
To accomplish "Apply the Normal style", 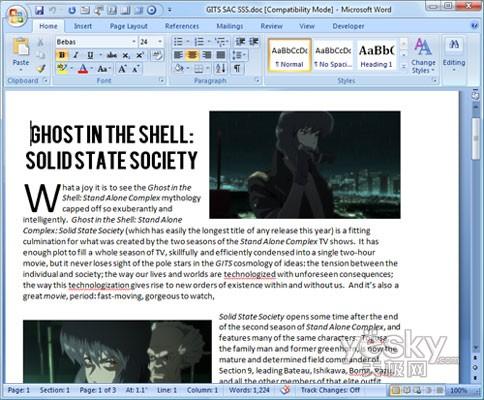I will 289,55.
